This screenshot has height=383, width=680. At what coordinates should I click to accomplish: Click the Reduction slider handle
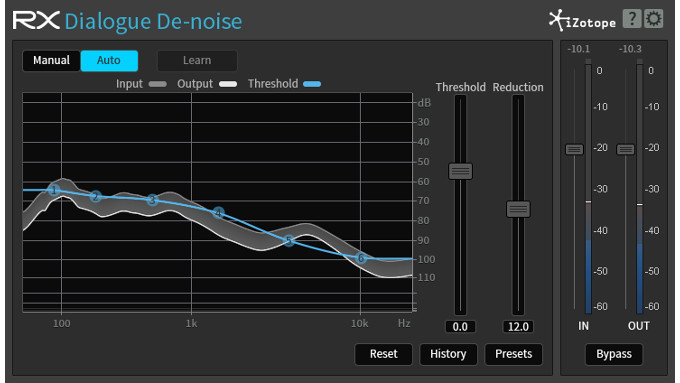(518, 209)
